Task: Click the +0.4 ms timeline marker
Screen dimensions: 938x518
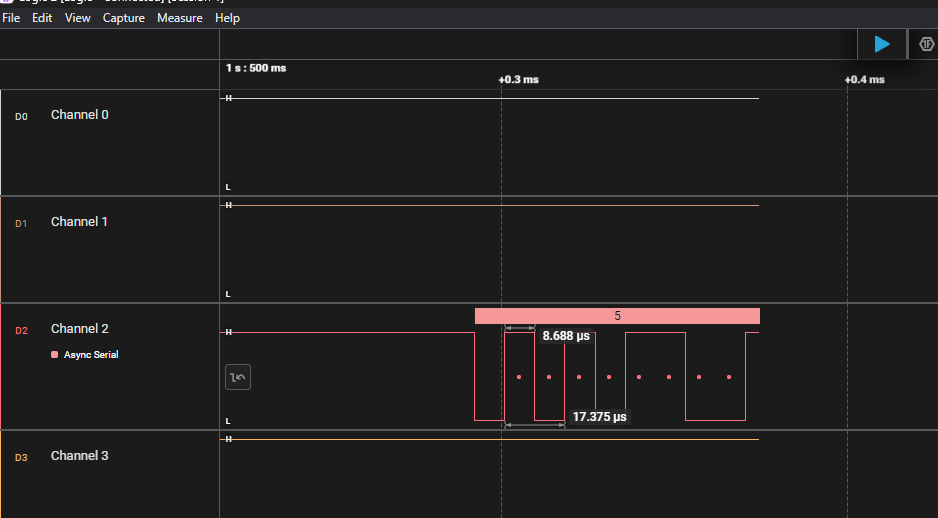Action: 864,80
